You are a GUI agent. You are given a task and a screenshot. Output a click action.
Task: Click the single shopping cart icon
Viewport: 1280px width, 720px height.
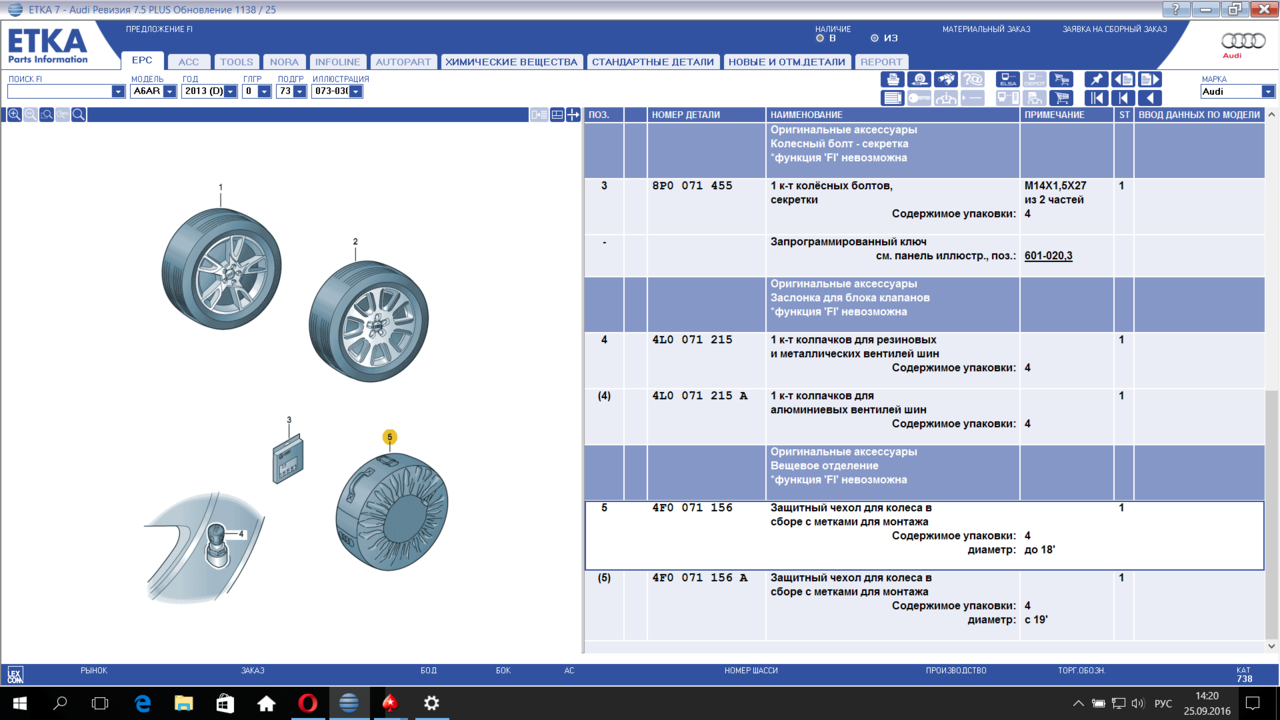(x=1061, y=98)
